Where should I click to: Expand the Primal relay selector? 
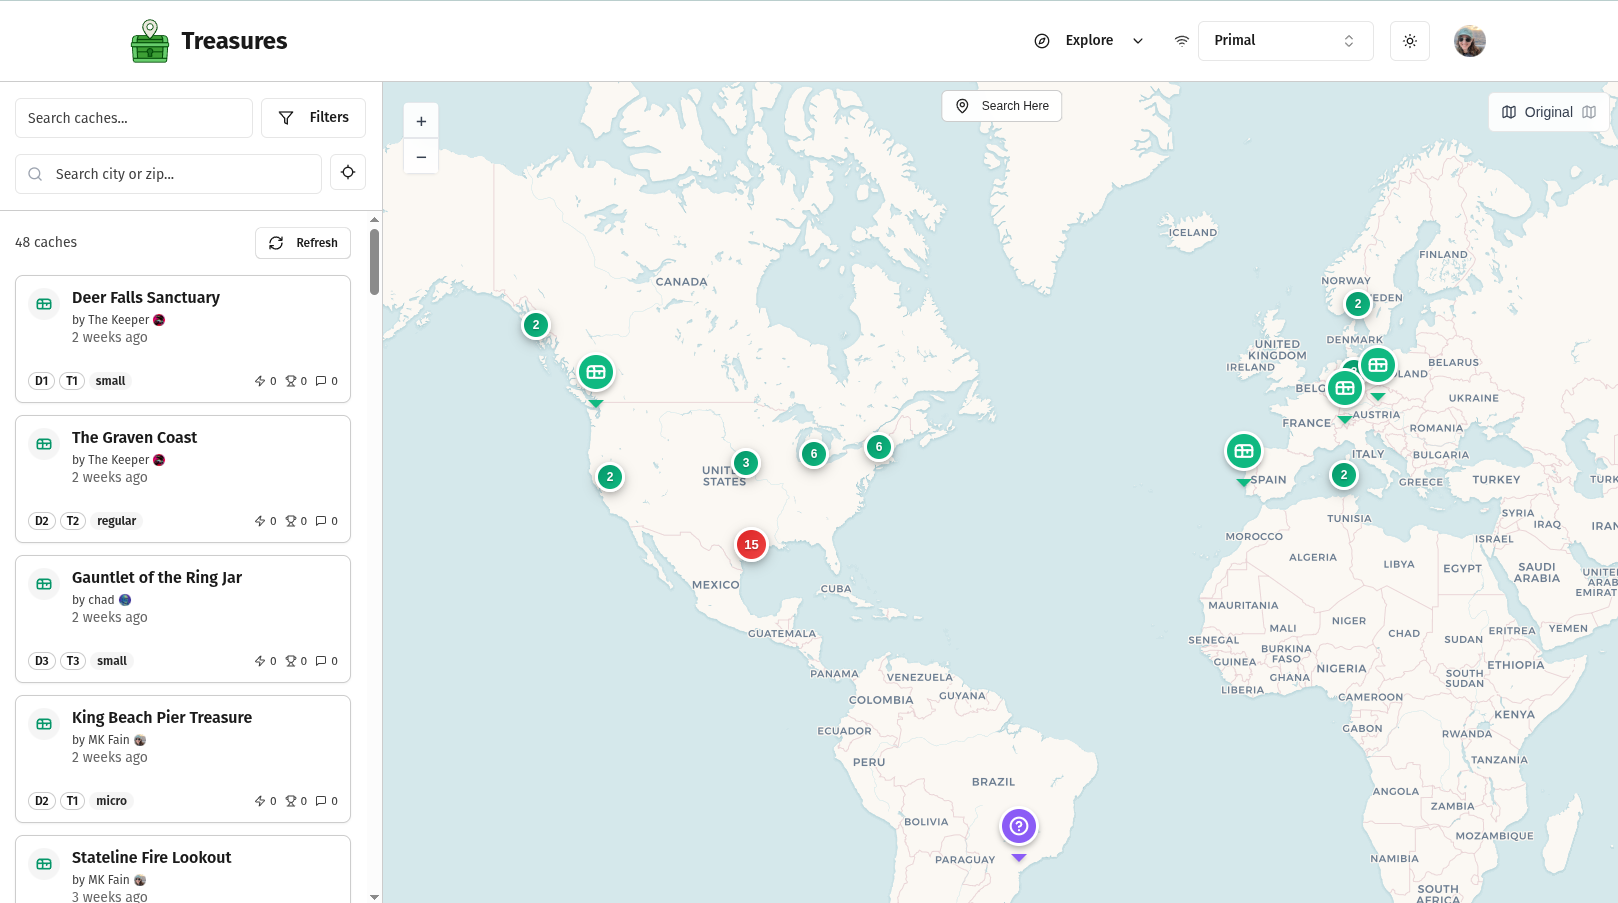tap(1284, 41)
